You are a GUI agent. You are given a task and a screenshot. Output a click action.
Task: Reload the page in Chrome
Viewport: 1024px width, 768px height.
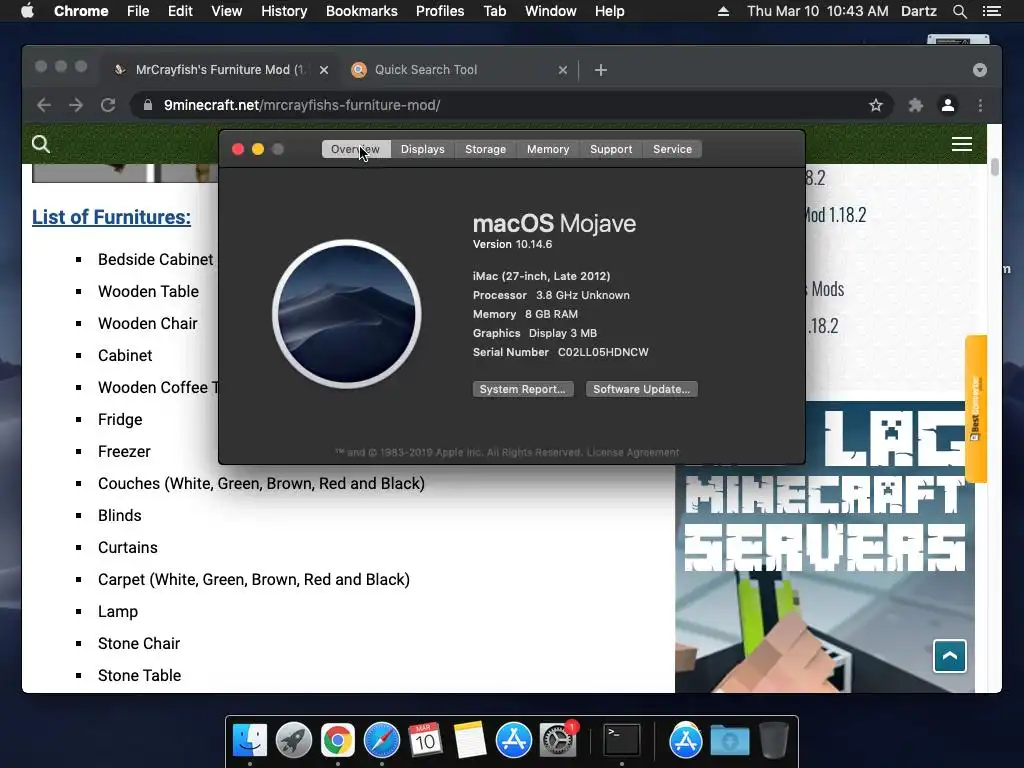(x=108, y=105)
